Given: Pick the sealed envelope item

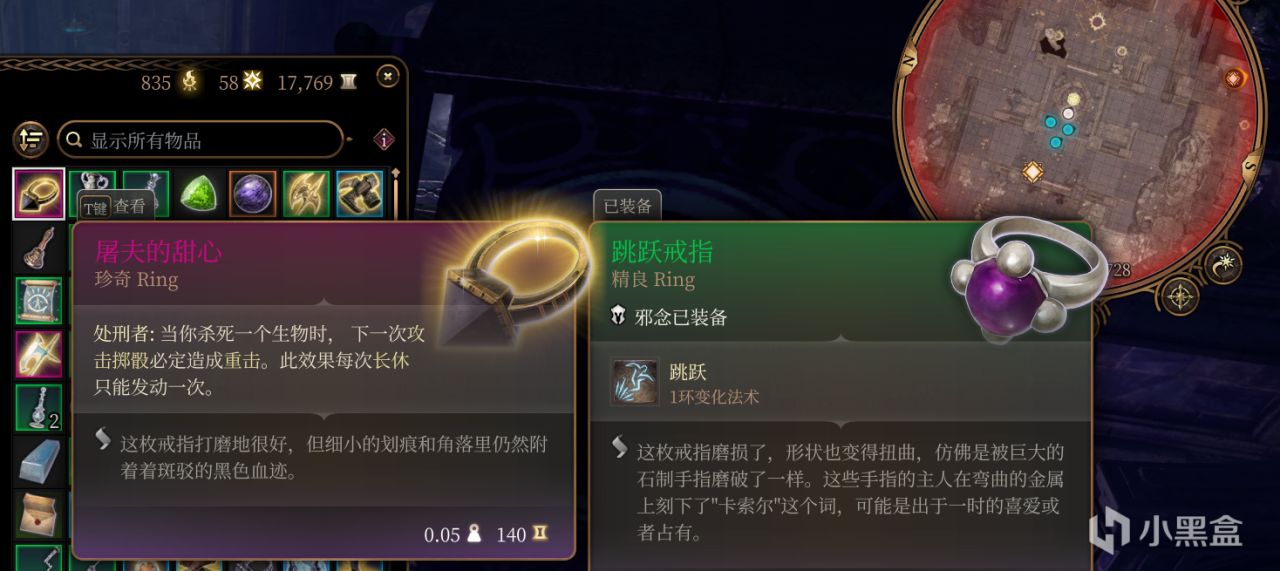Looking at the screenshot, I should pos(39,514).
